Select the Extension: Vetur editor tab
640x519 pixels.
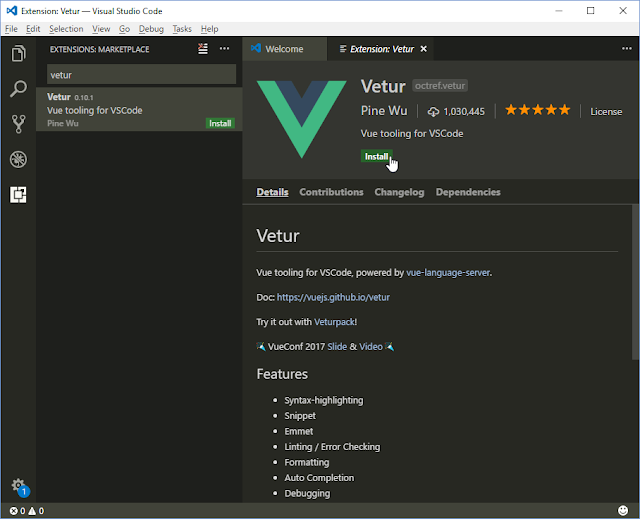pyautogui.click(x=382, y=49)
